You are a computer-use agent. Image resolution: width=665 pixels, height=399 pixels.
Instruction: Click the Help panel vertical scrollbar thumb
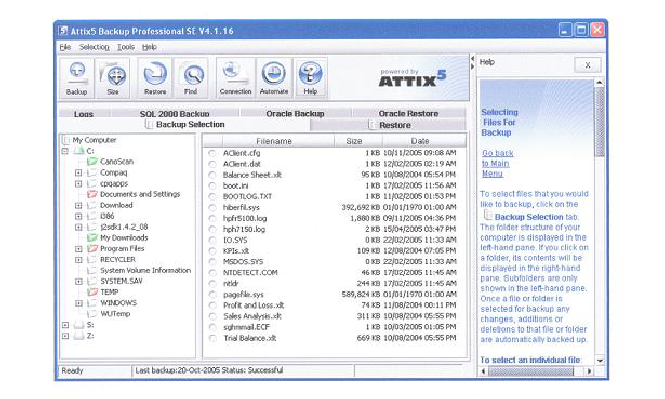click(x=600, y=121)
